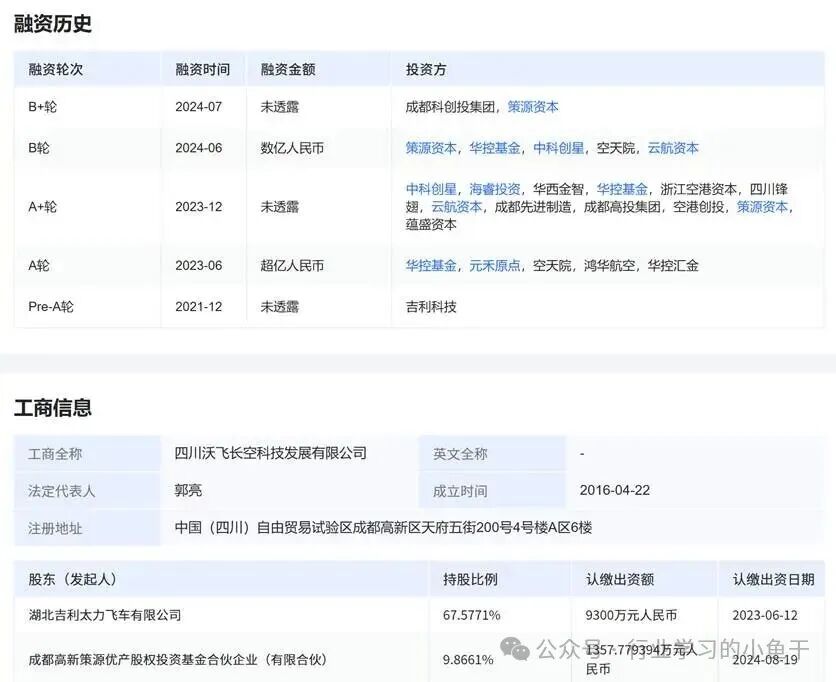836x682 pixels.
Task: Select legal representative 郭亮
Action: [188, 490]
